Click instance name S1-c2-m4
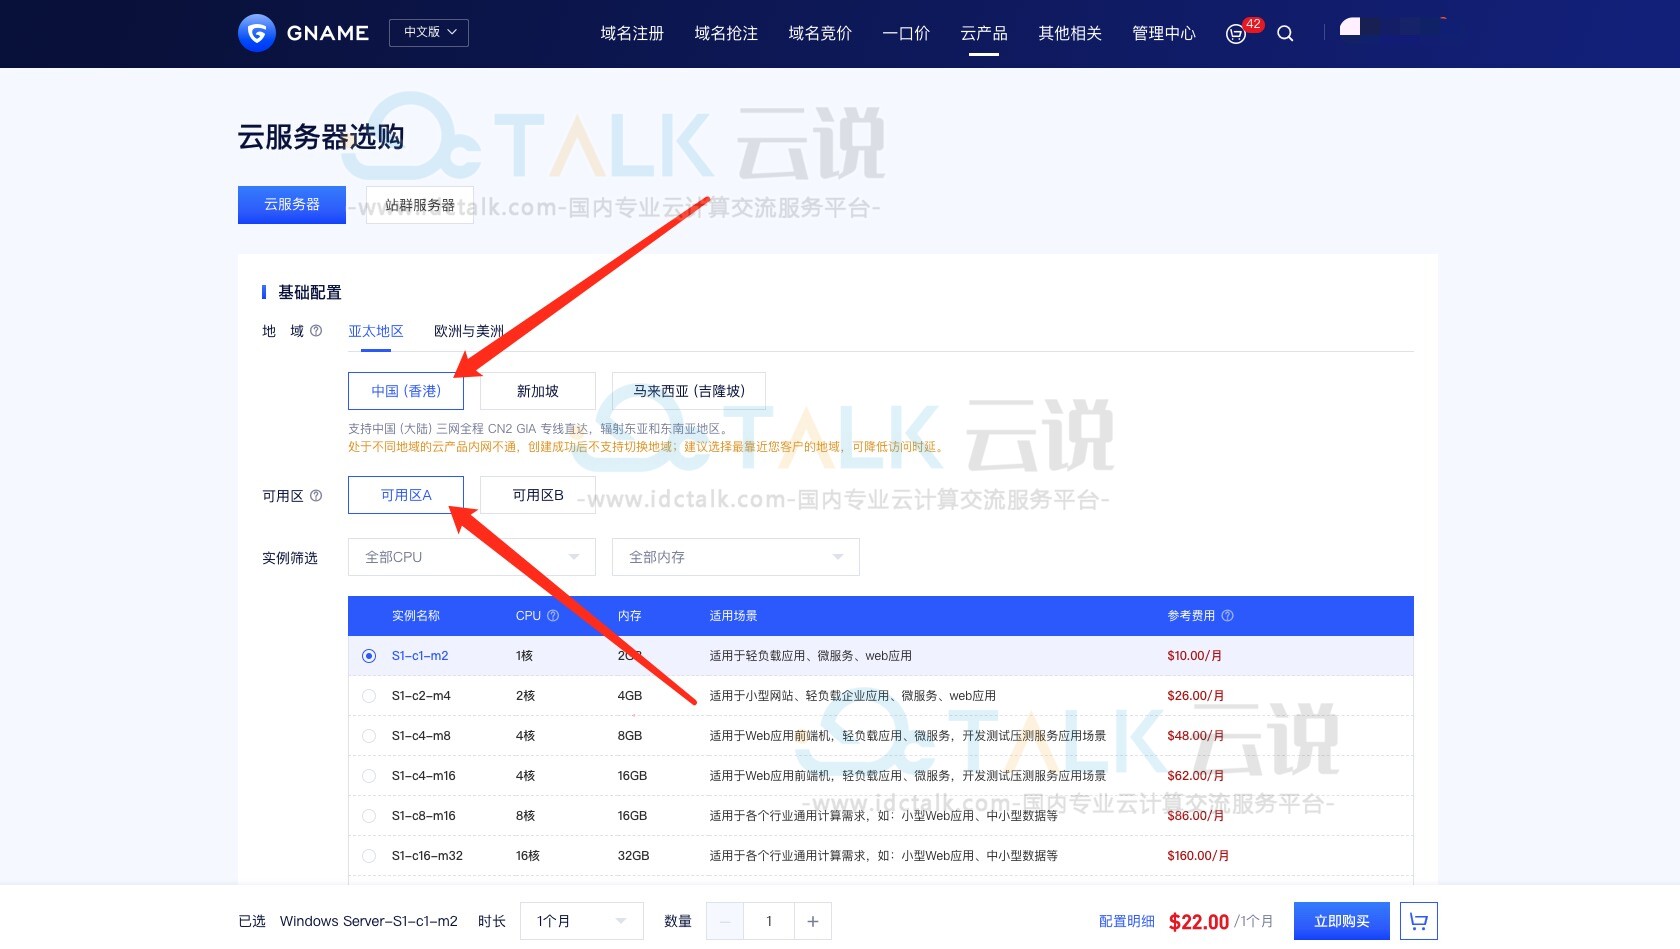This screenshot has width=1680, height=949. 421,696
